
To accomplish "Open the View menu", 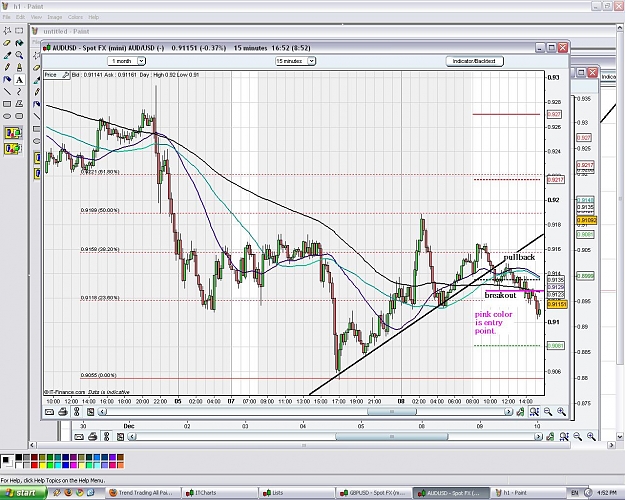I will pos(36,17).
